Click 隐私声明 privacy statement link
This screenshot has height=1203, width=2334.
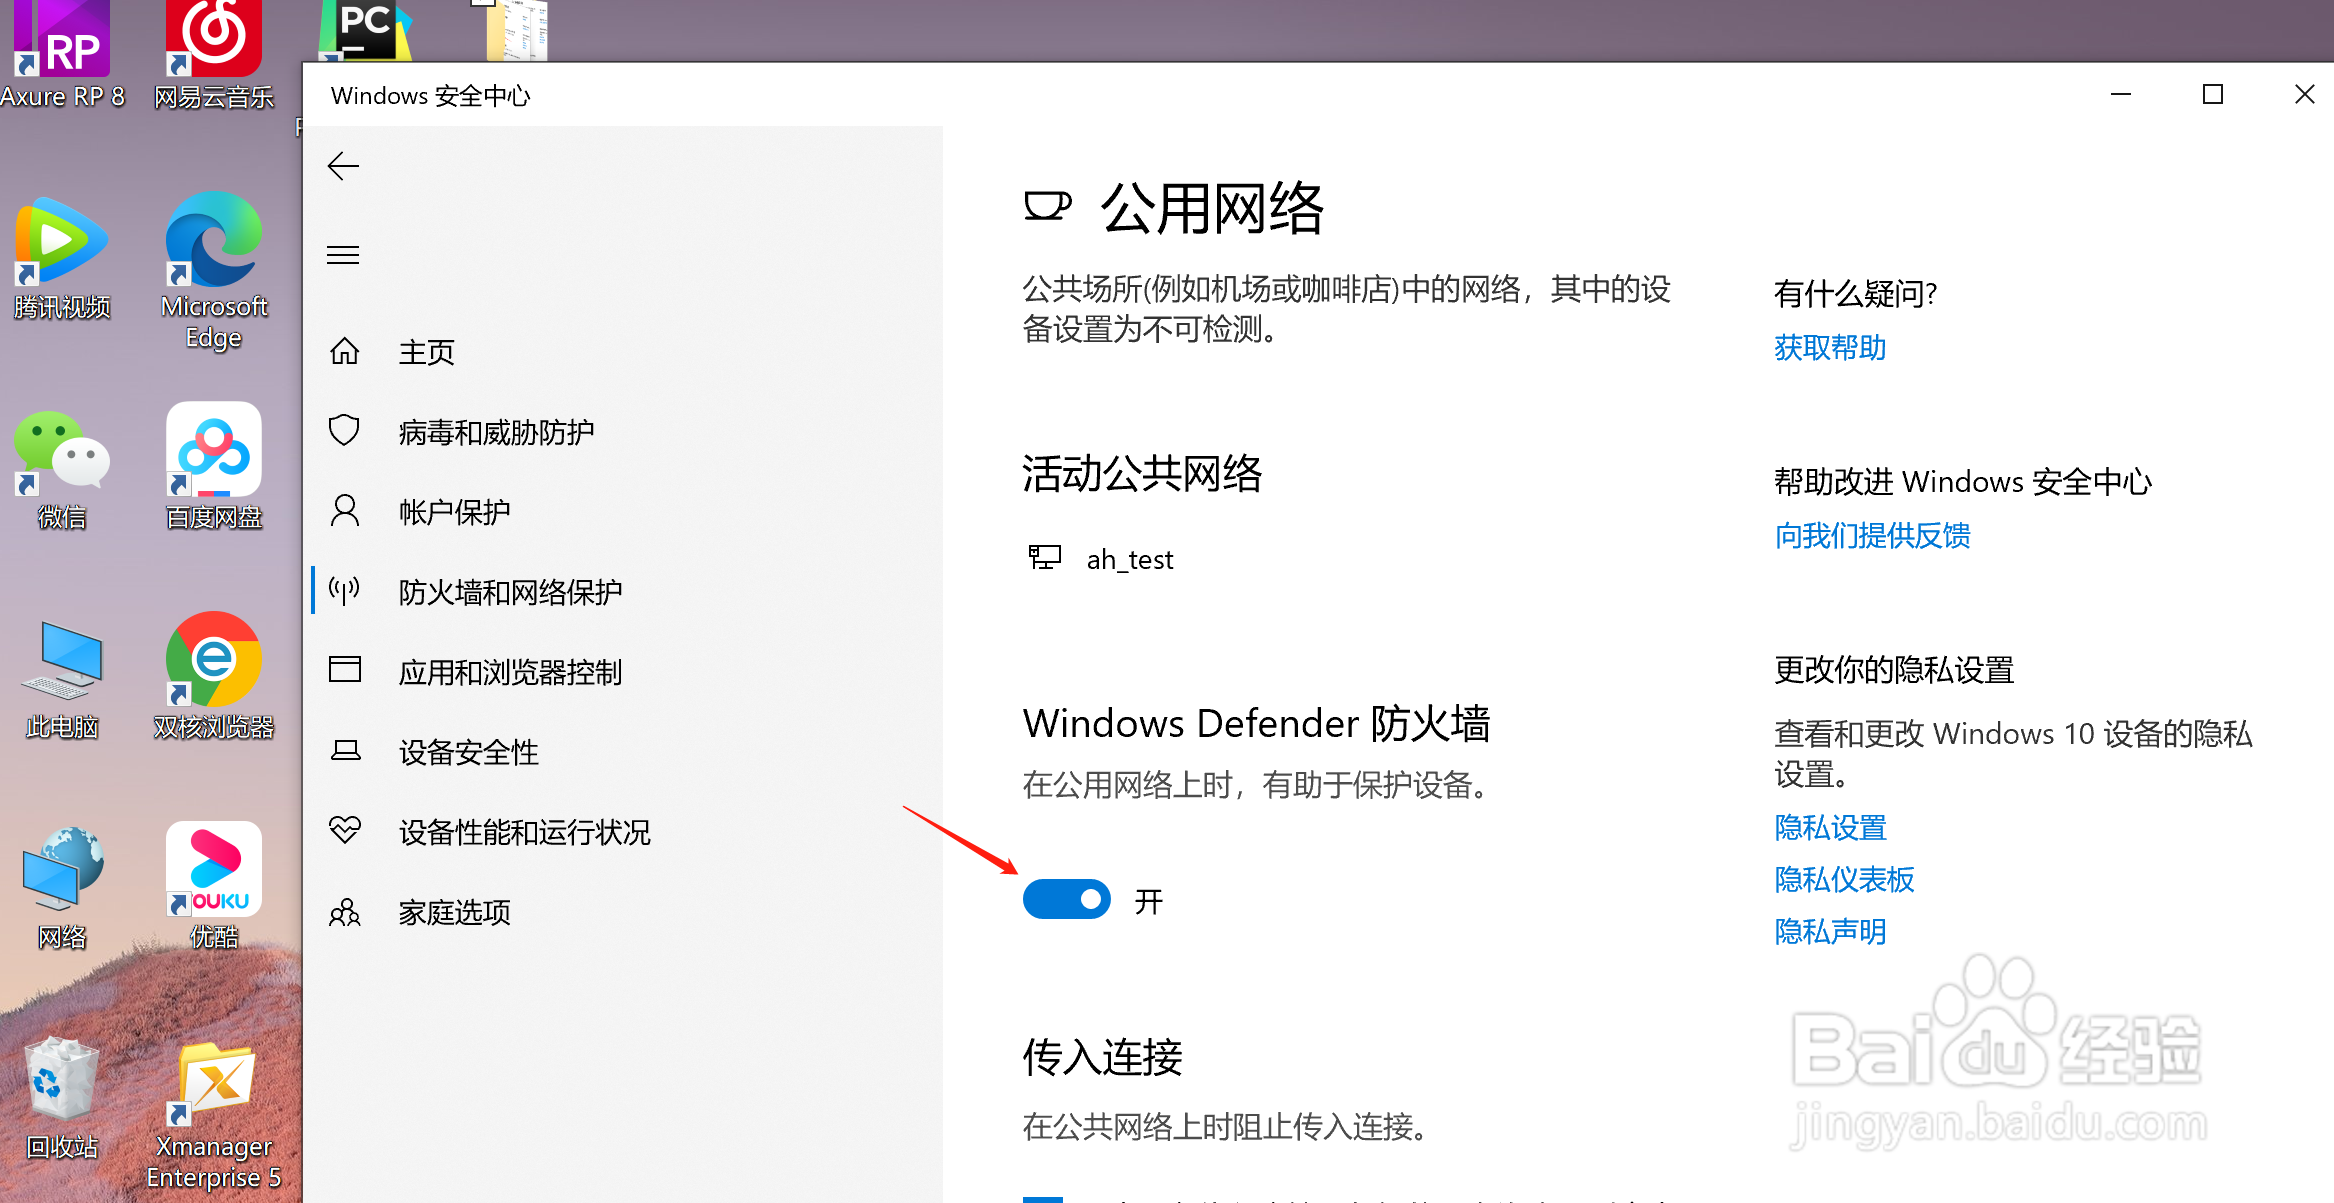[1829, 932]
